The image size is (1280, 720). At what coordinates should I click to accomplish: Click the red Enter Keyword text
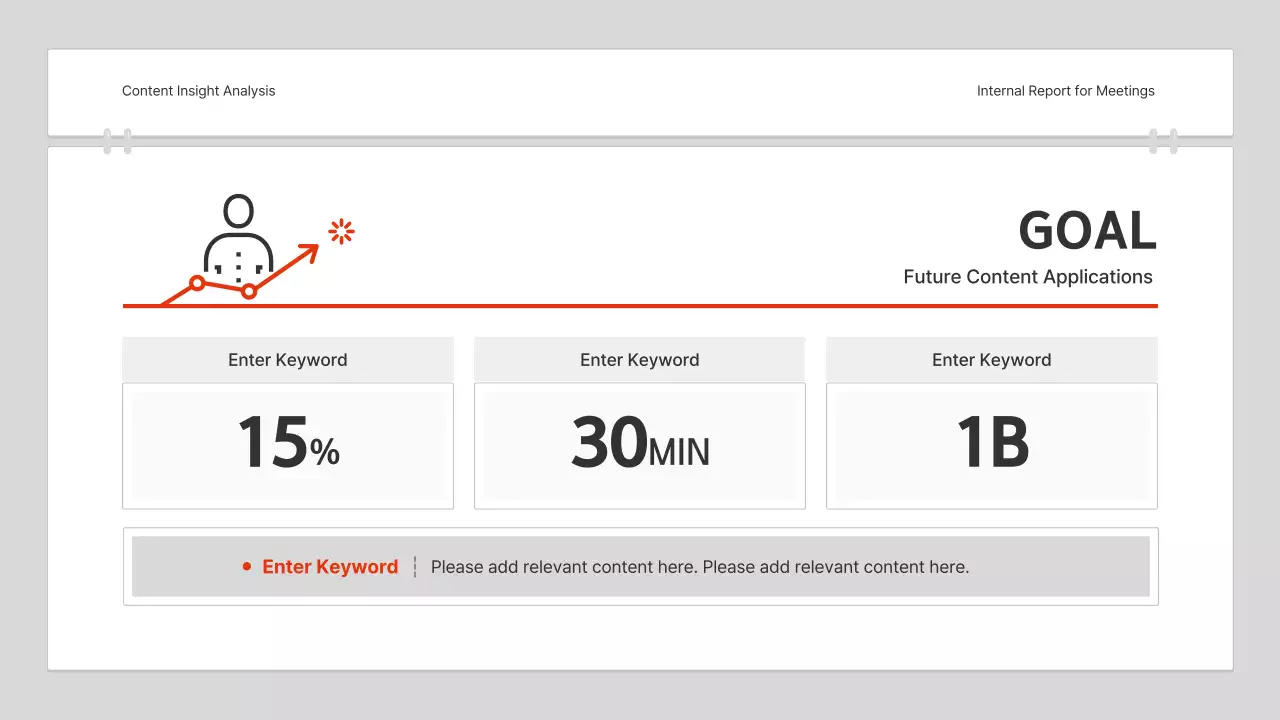click(x=330, y=567)
